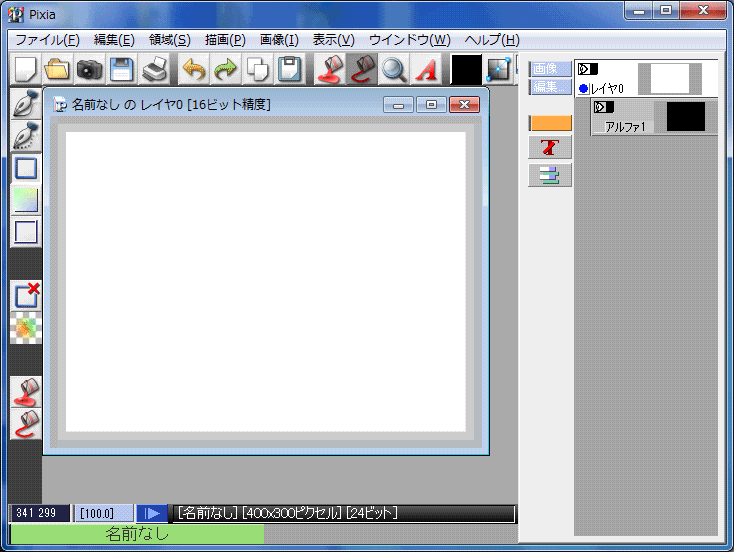The width and height of the screenshot is (734, 552).
Task: Open the 領域(S) menu
Action: click(x=169, y=40)
